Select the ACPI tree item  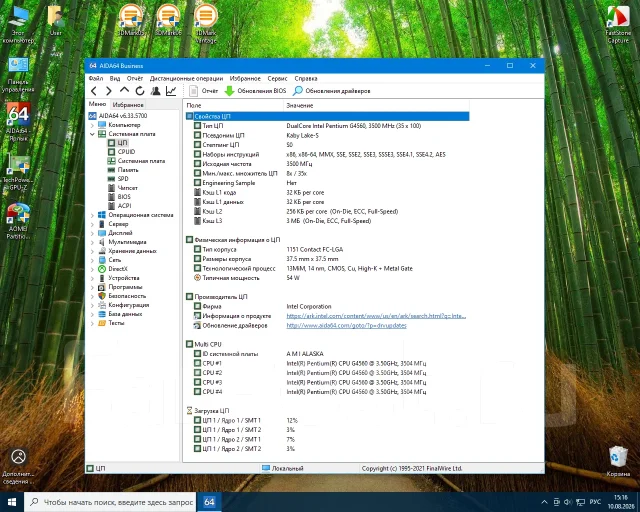(x=119, y=206)
